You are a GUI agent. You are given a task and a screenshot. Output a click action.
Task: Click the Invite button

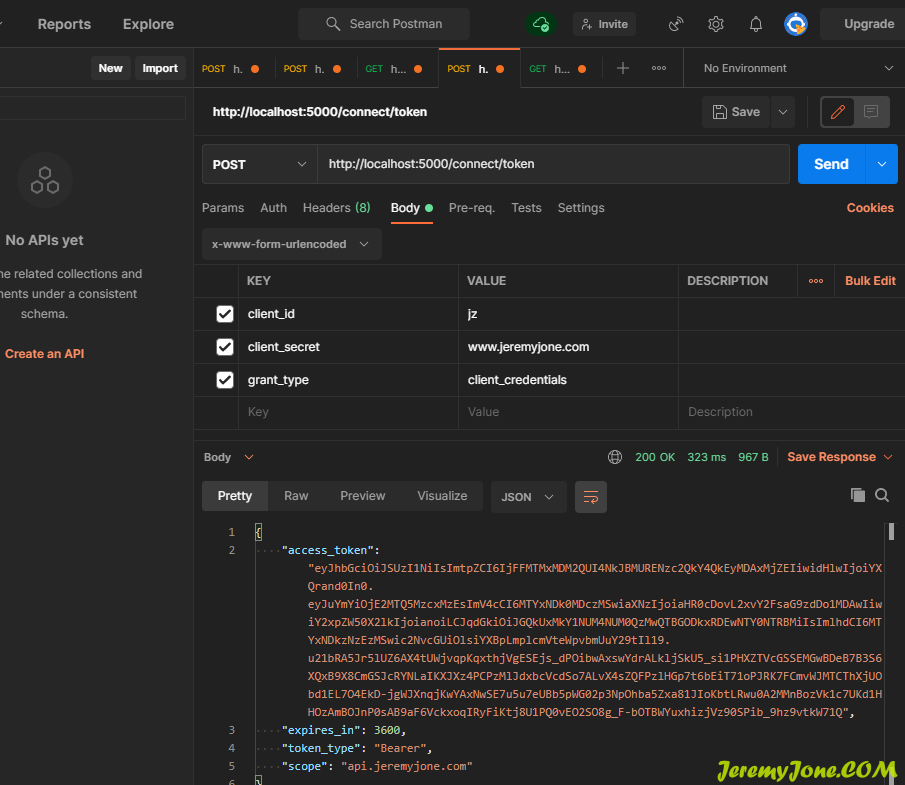(604, 24)
